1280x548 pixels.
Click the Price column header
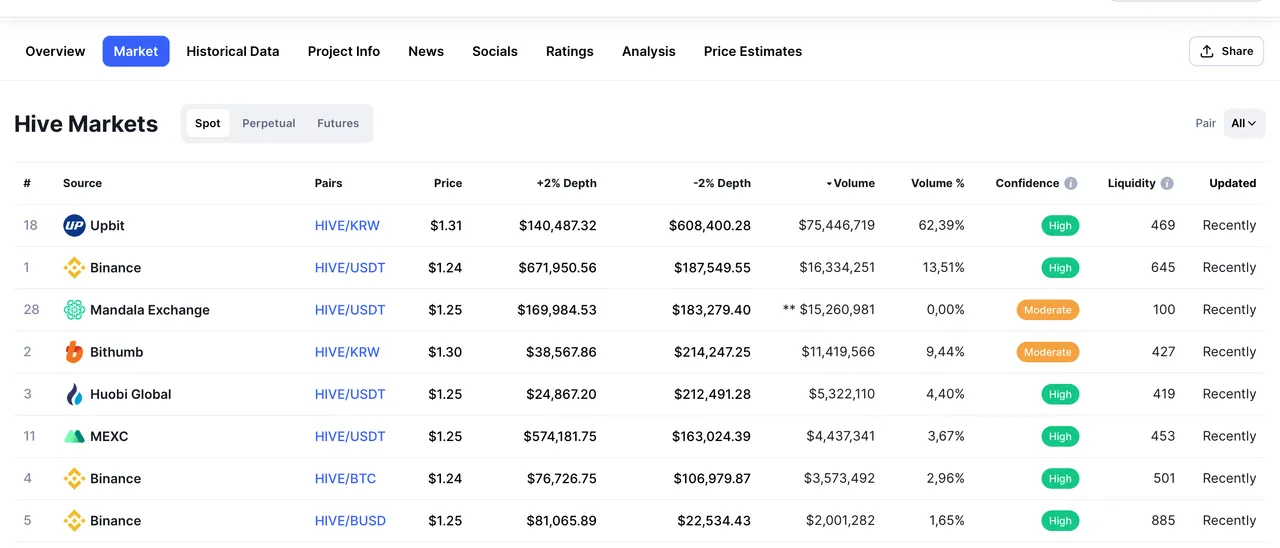pos(448,184)
